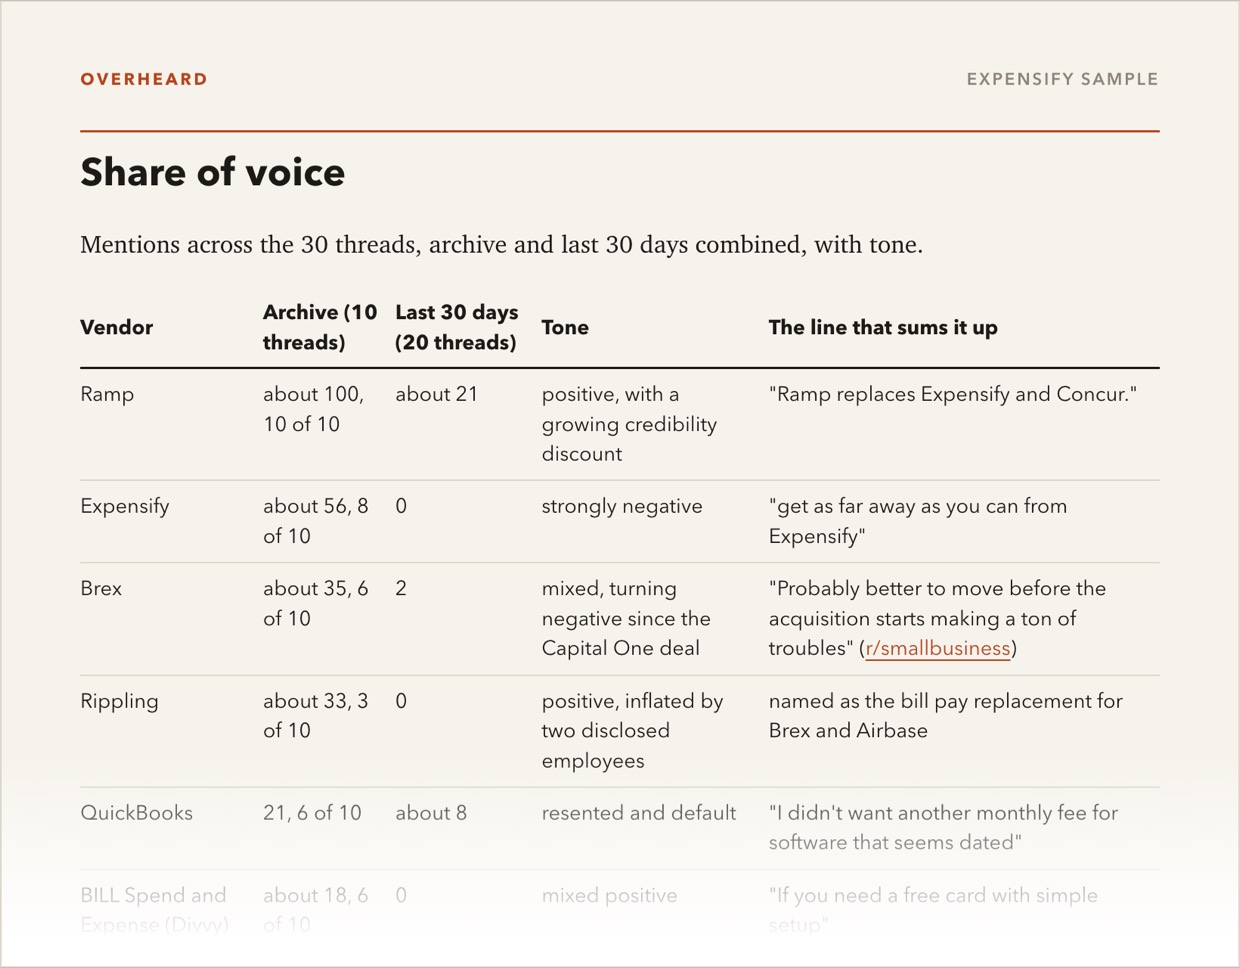Click 'named as the bill pay replacement' cell
Image resolution: width=1240 pixels, height=968 pixels.
[x=945, y=716]
